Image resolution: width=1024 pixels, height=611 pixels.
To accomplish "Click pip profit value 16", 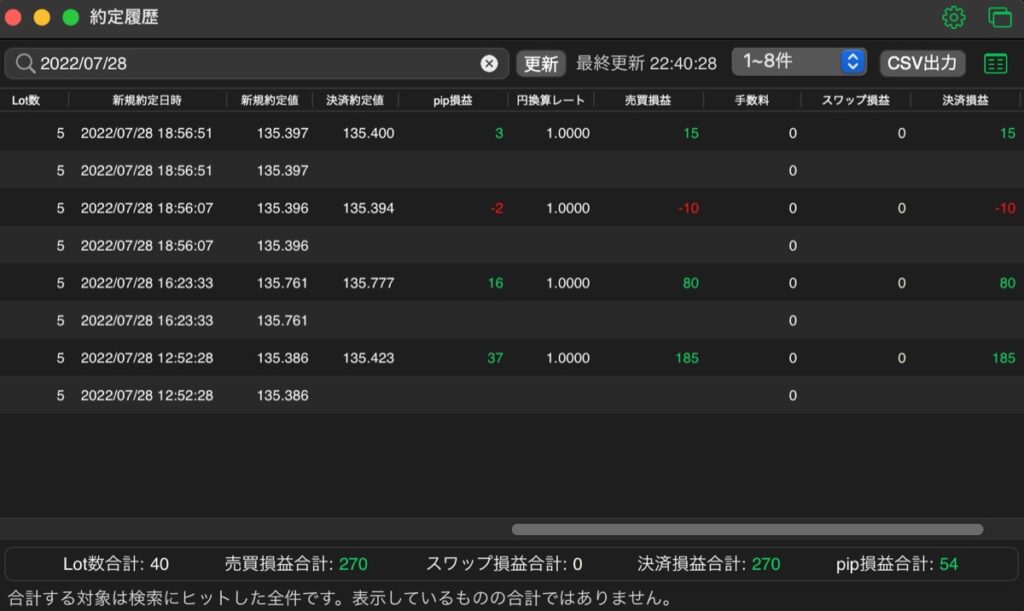I will 495,283.
